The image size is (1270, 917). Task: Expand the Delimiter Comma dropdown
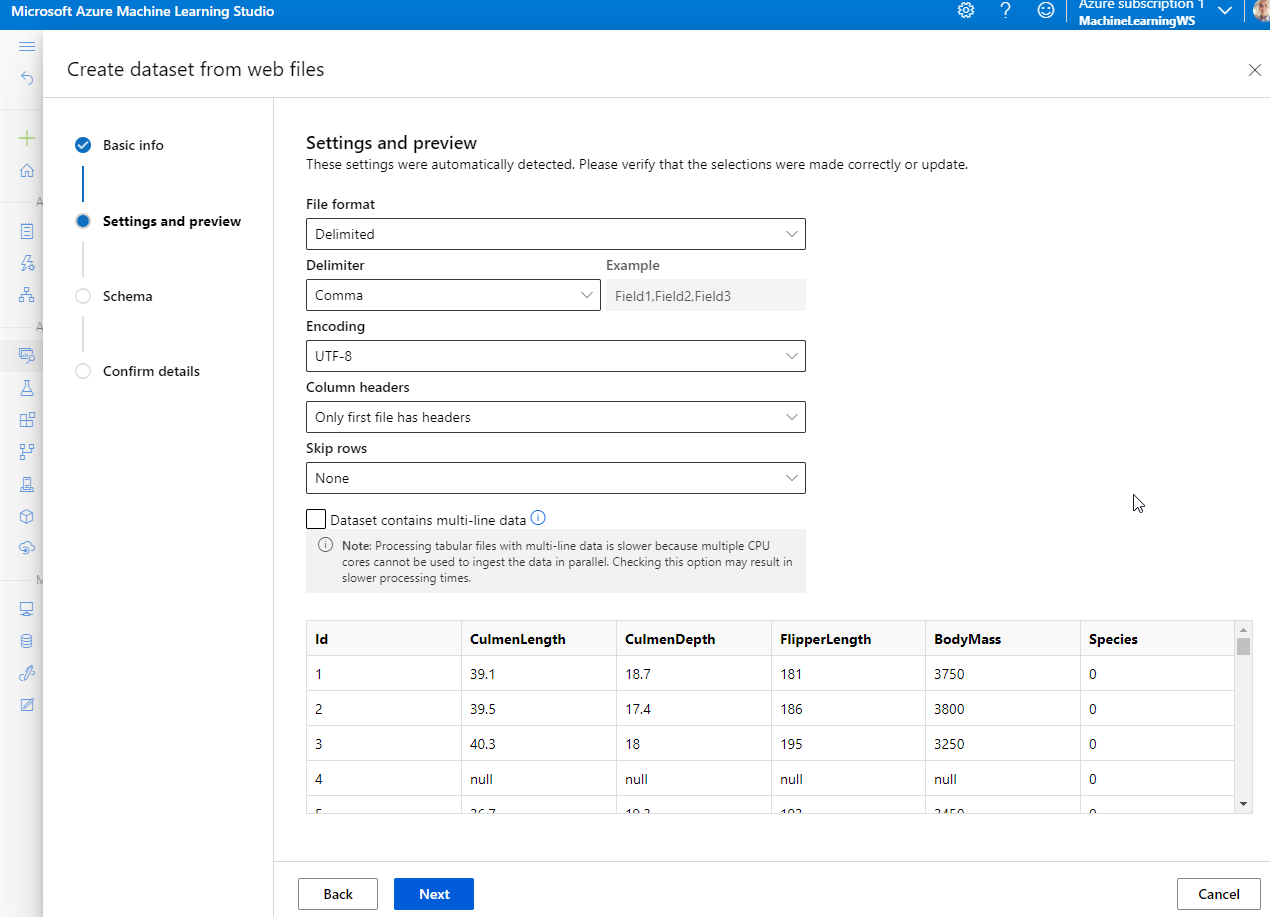click(x=453, y=295)
